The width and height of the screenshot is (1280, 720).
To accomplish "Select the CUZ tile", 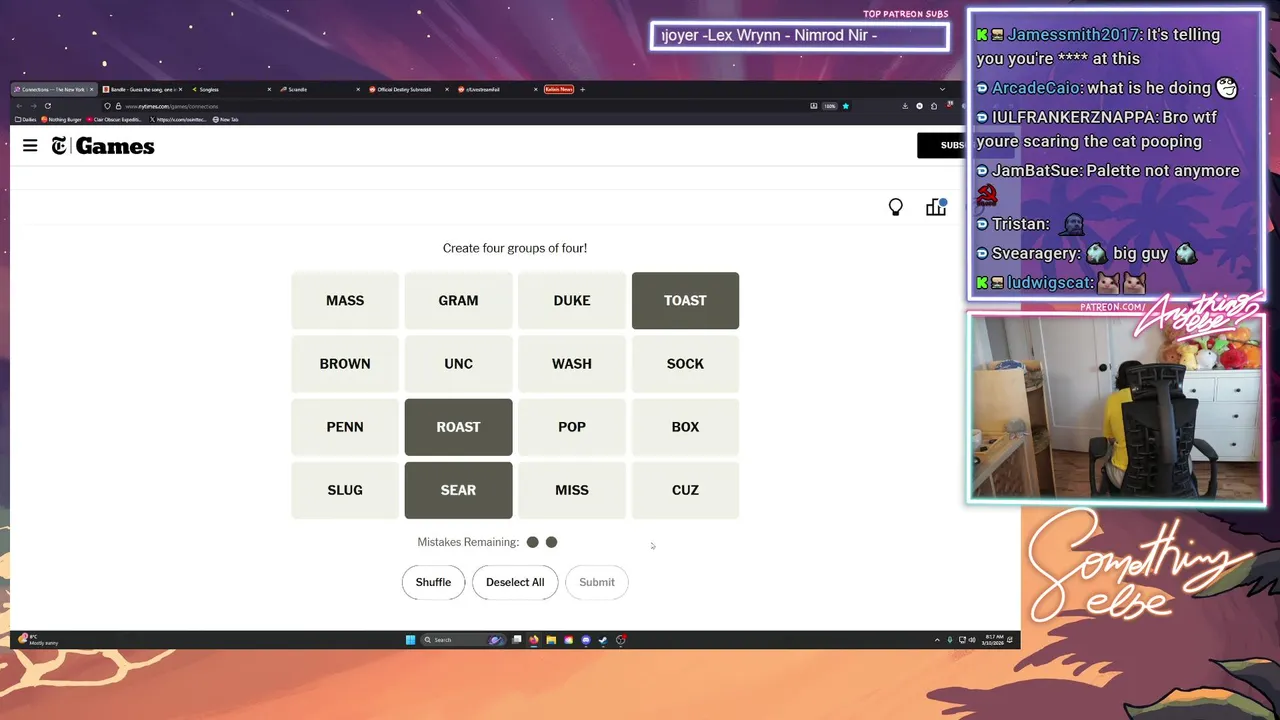I will click(685, 490).
